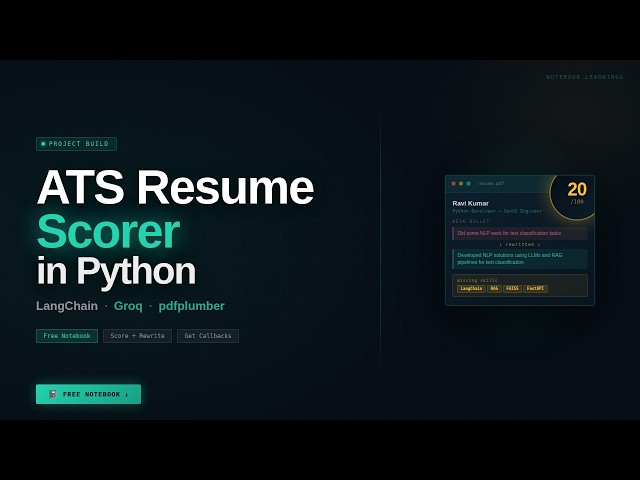Click the Free Notebook tag
This screenshot has width=640, height=480.
click(x=67, y=336)
